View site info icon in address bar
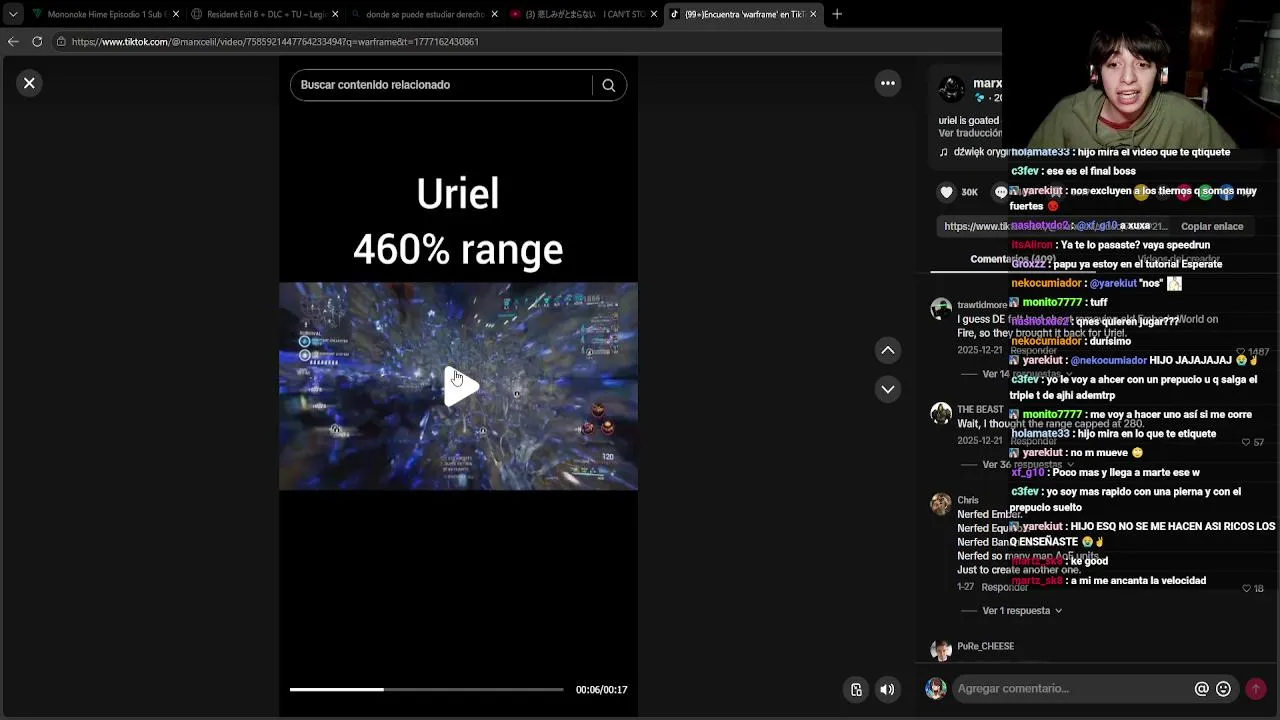Image resolution: width=1280 pixels, height=720 pixels. point(61,42)
